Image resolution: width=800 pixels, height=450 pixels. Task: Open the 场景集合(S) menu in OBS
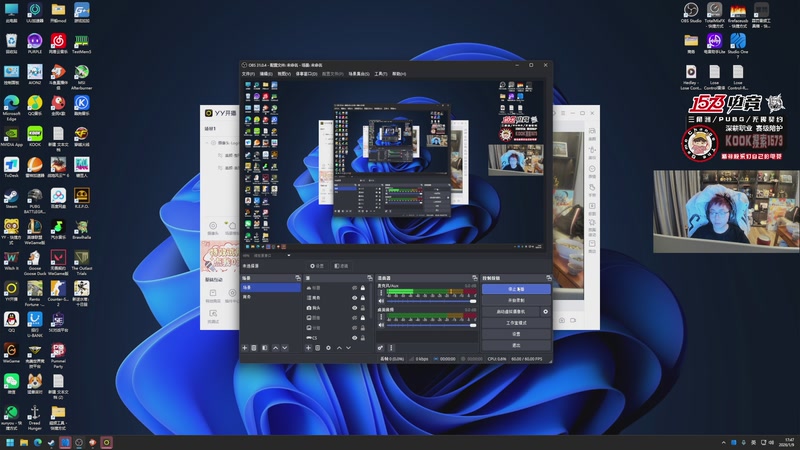(359, 74)
